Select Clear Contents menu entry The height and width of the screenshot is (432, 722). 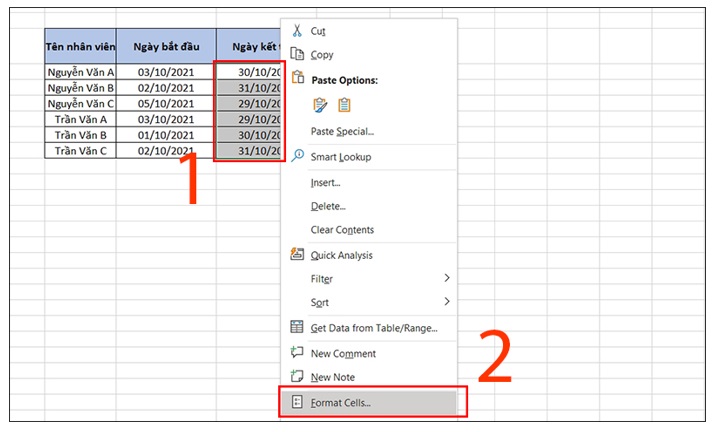point(342,230)
